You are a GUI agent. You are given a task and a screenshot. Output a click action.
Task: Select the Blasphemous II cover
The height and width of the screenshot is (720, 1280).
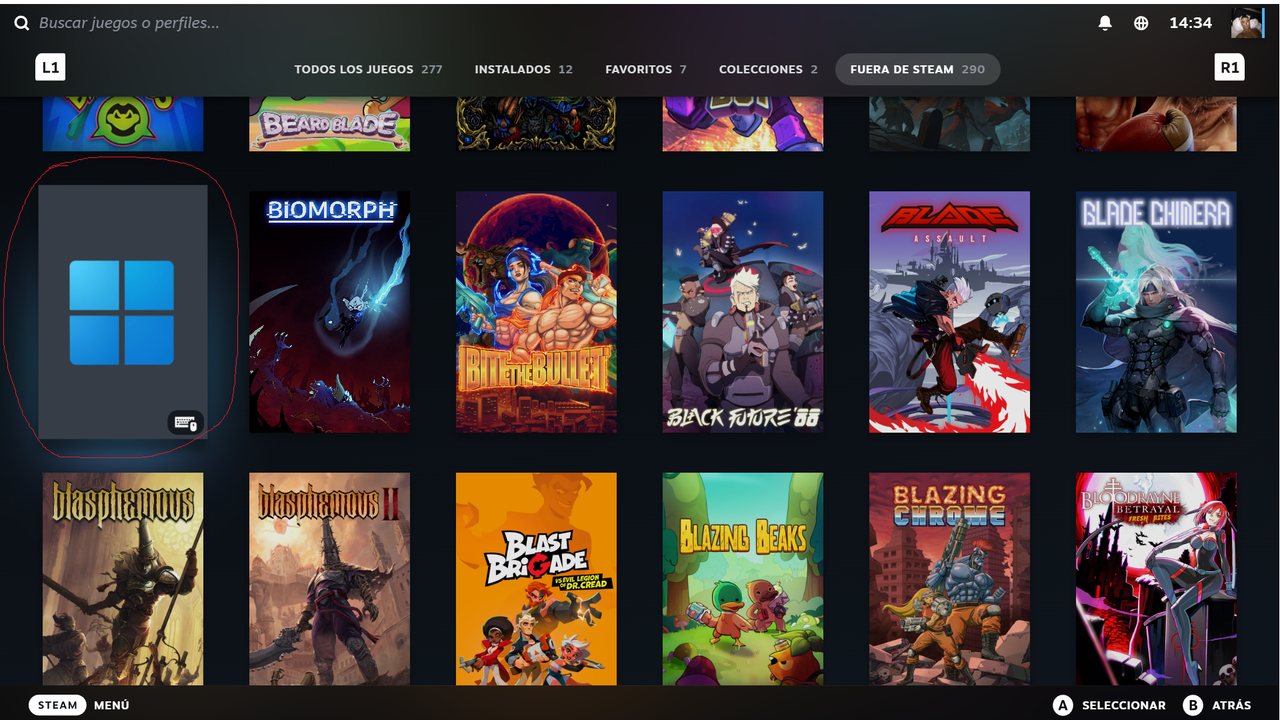point(329,579)
